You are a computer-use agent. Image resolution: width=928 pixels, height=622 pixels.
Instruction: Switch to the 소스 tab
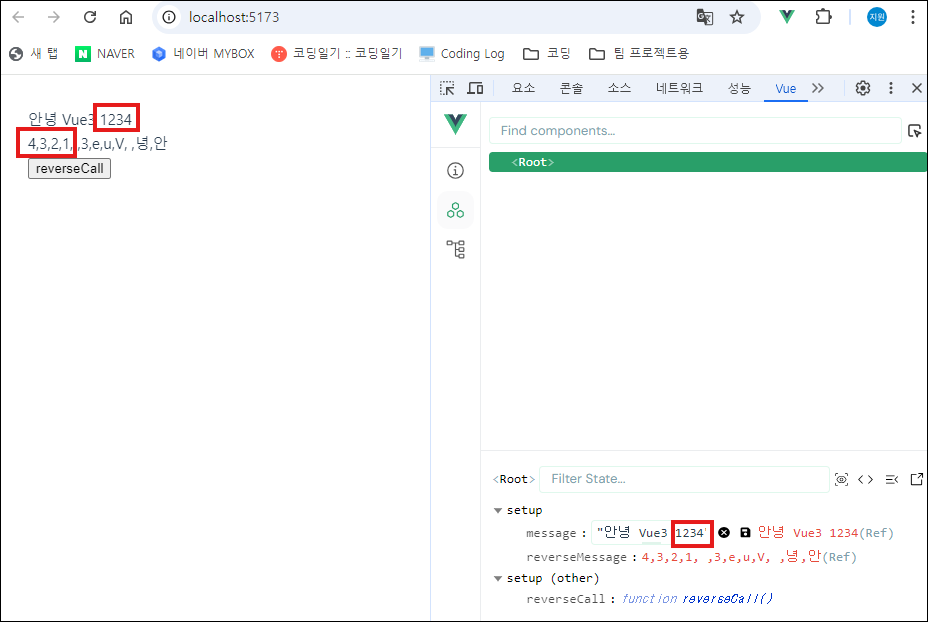click(619, 88)
